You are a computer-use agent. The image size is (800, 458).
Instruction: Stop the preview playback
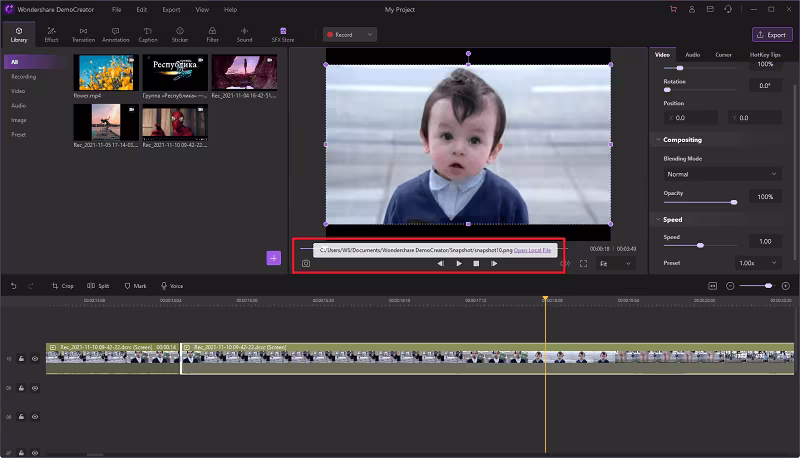[x=476, y=264]
